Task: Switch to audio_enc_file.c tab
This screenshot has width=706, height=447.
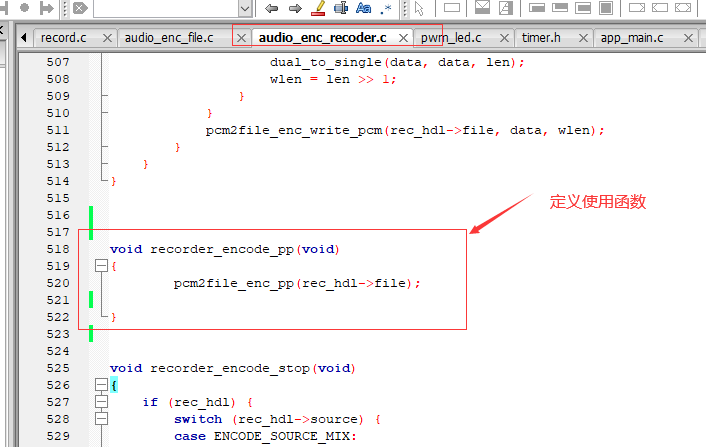Action: (169, 38)
